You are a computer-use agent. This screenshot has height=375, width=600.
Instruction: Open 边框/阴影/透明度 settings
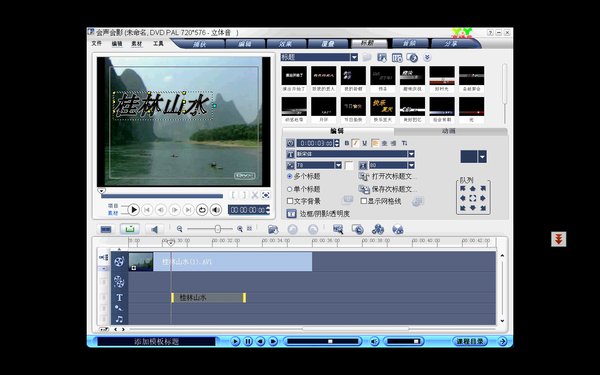(318, 214)
